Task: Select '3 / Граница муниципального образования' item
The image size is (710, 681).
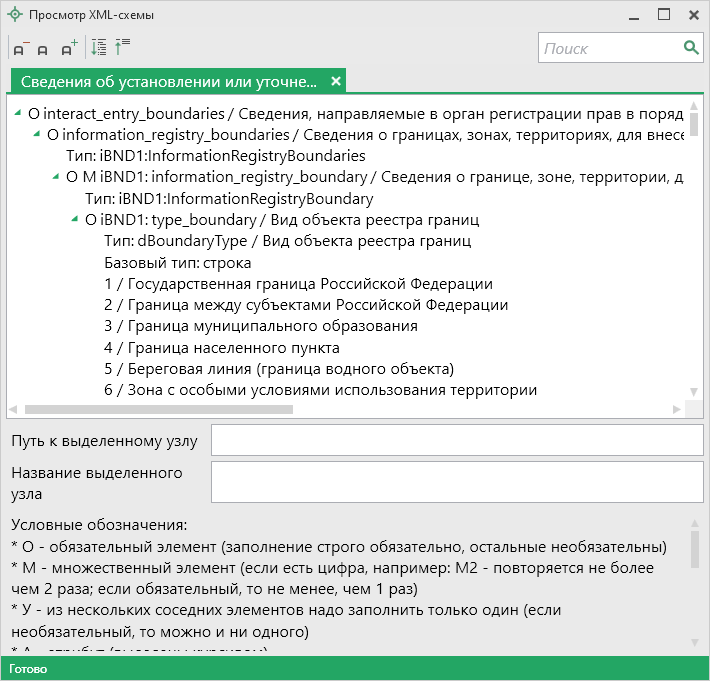Action: point(261,326)
